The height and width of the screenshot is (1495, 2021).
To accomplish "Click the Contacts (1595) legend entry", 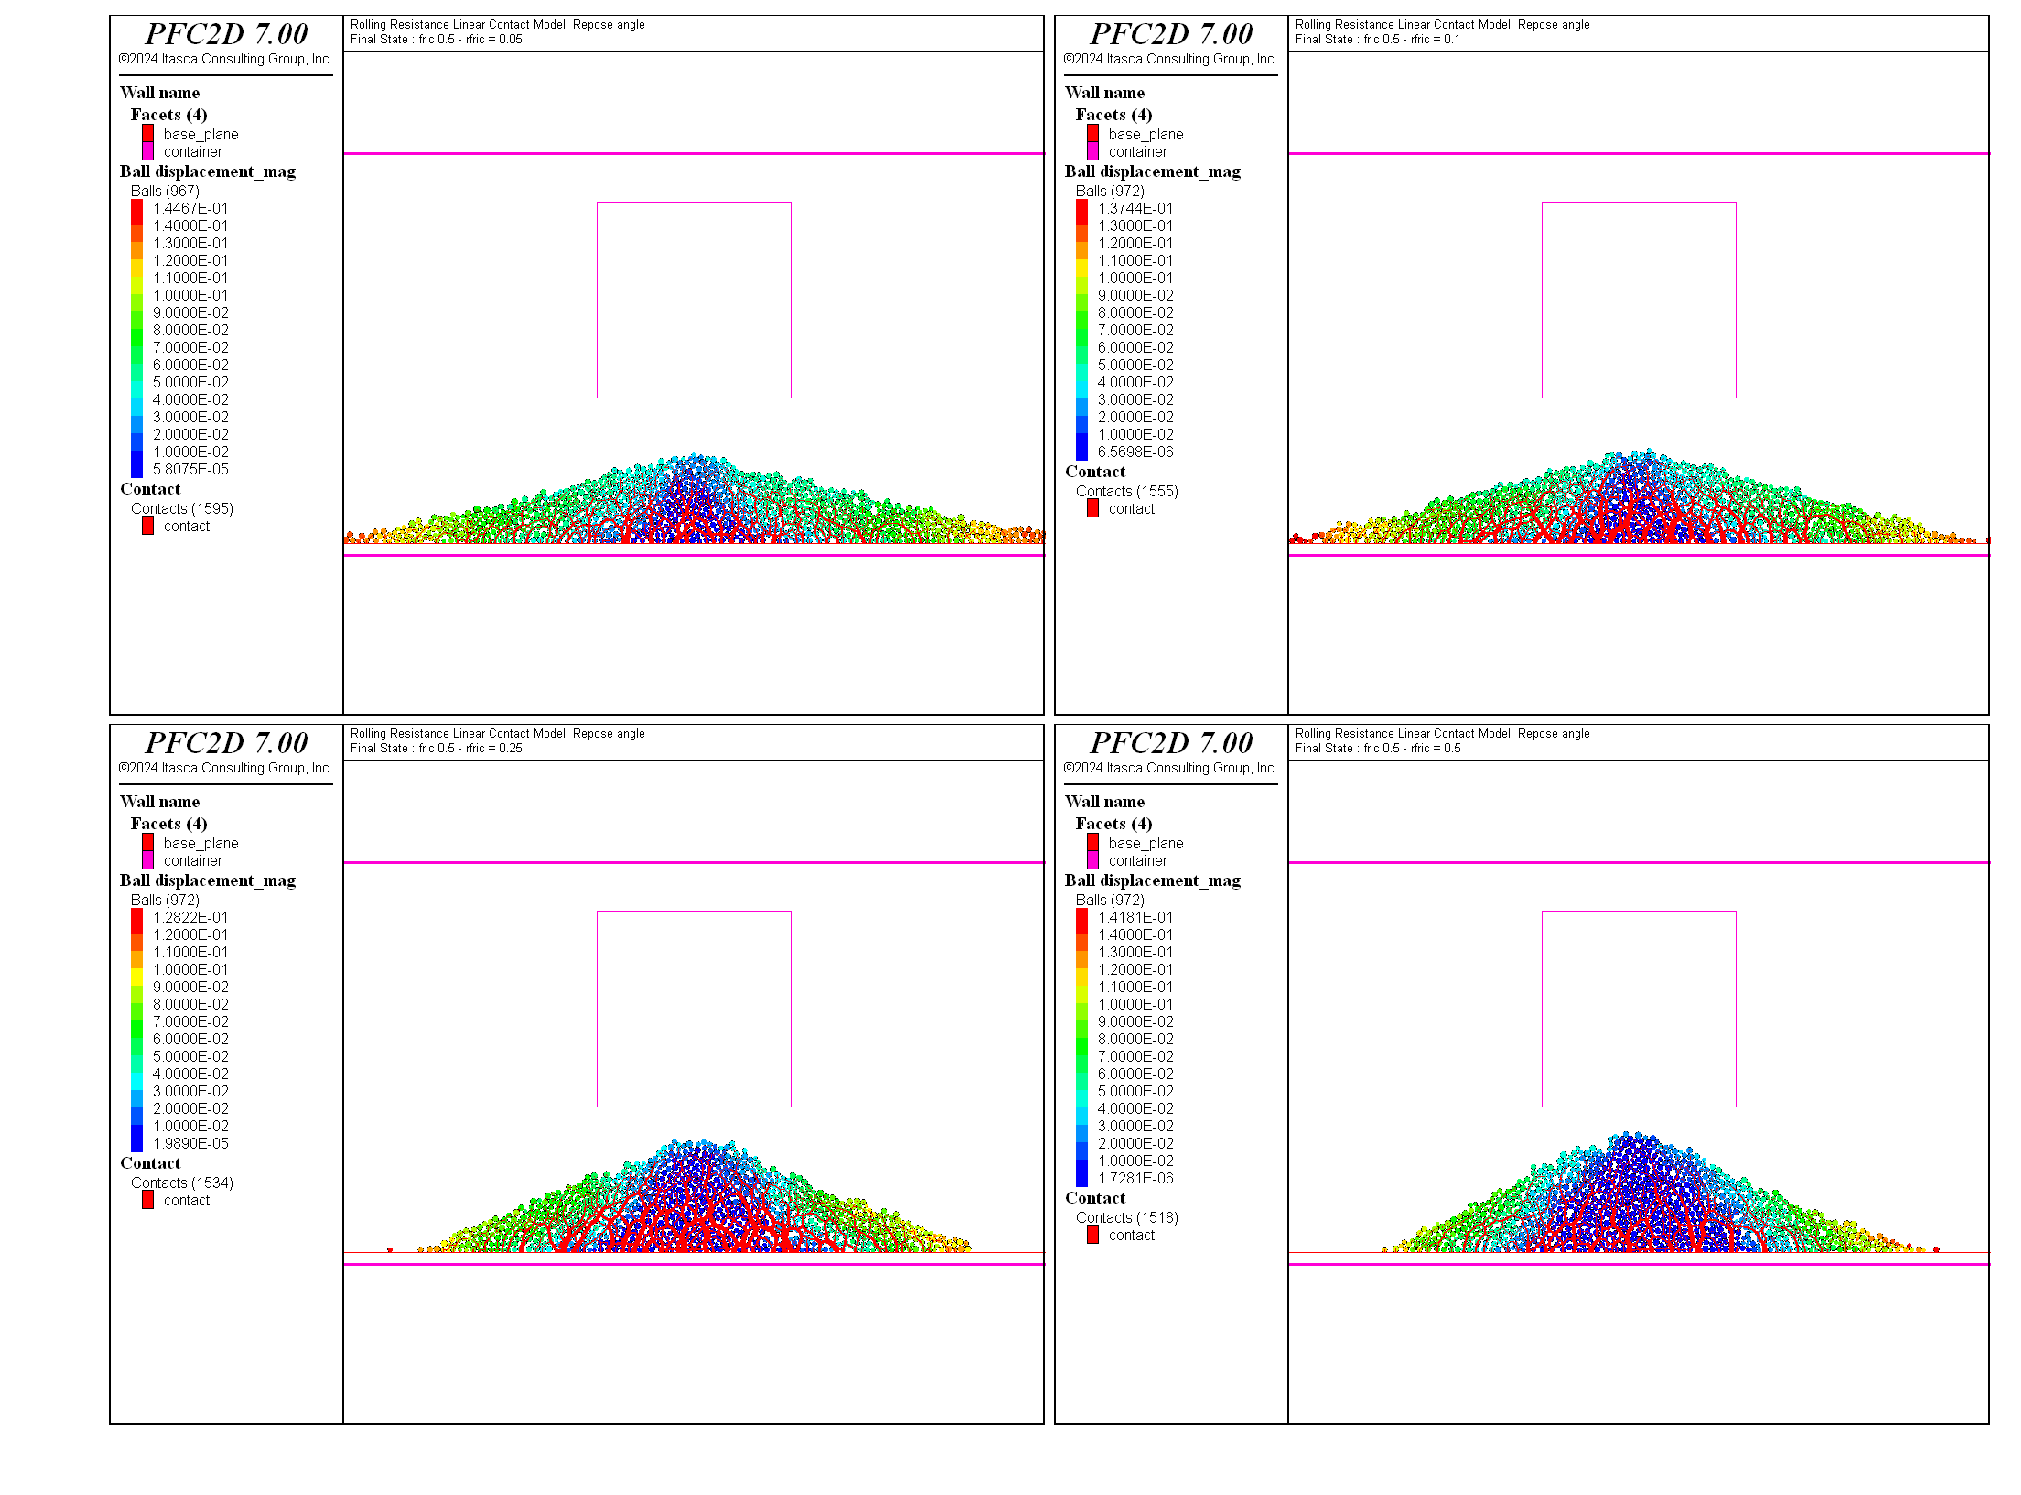I will [182, 508].
